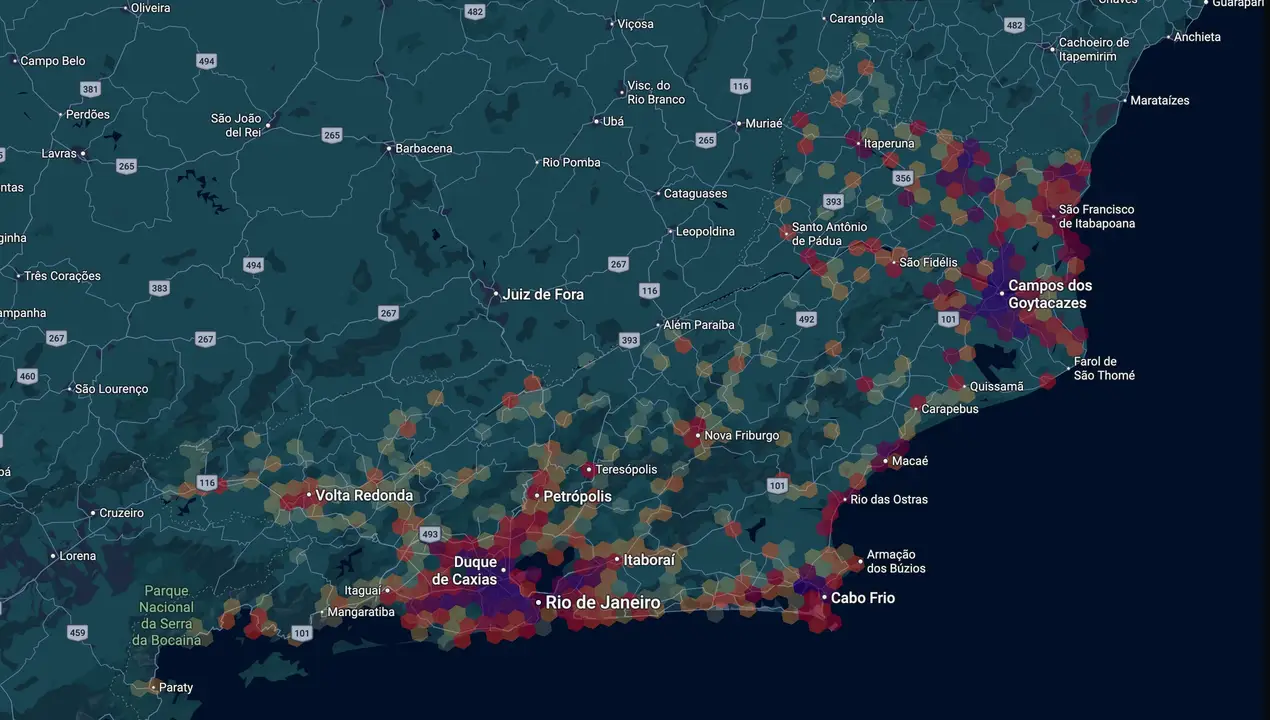Select the Nova Friburgo marker
1270x720 pixels.
click(698, 436)
